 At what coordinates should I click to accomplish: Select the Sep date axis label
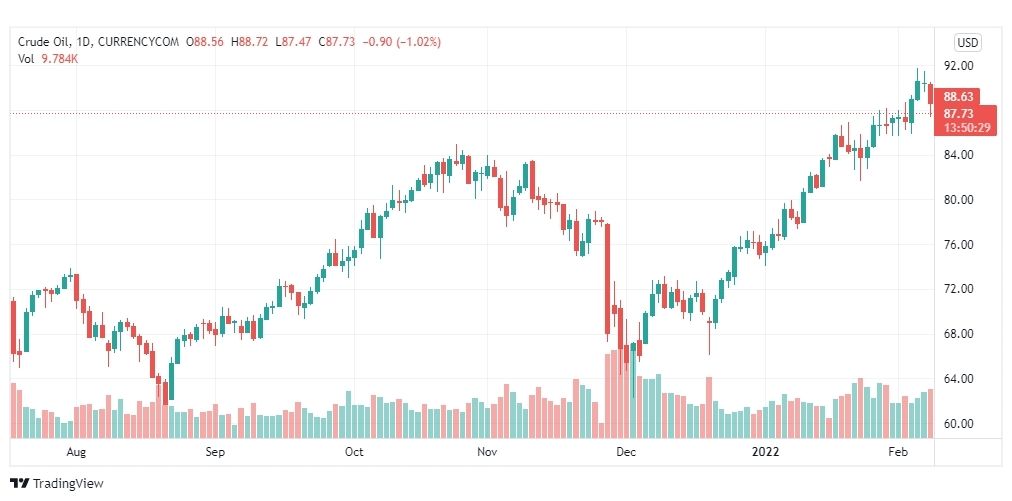coord(215,451)
